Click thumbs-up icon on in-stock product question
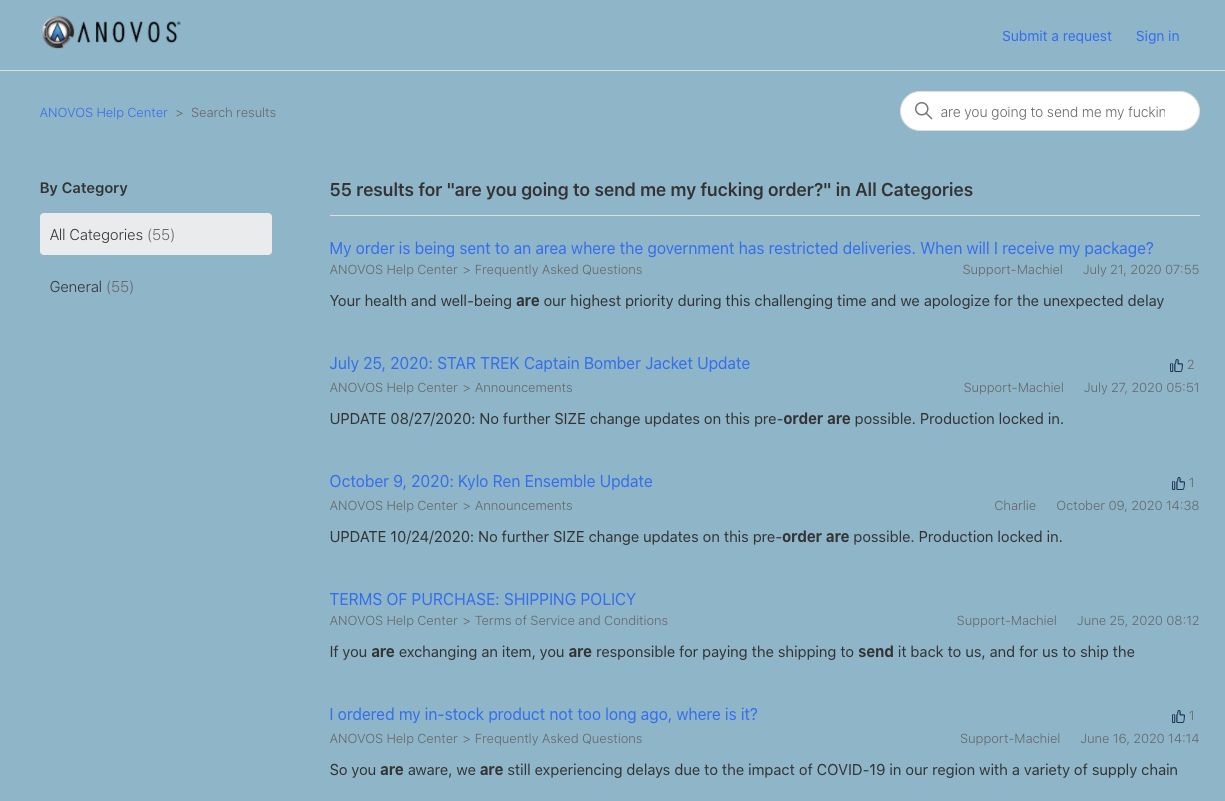Screen dimensions: 1225x801 [x=1178, y=716]
